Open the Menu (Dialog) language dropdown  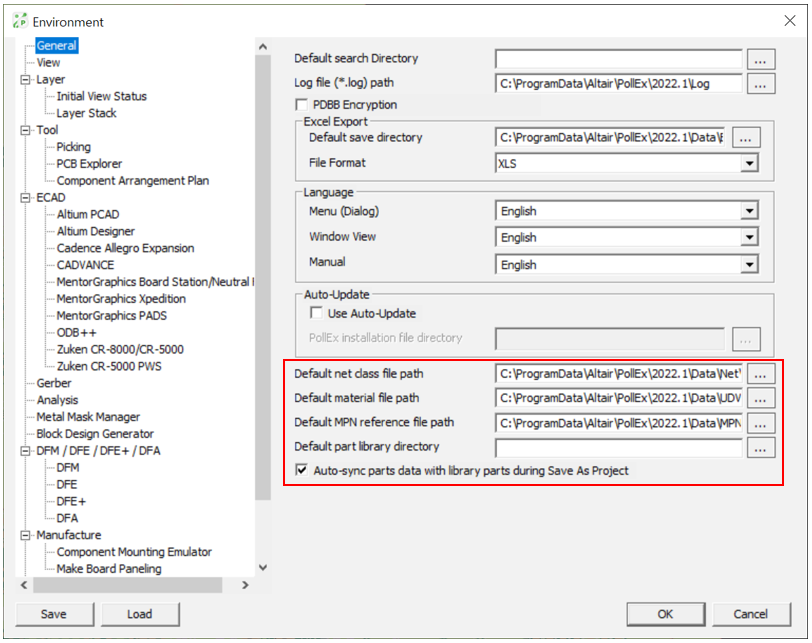click(x=748, y=211)
